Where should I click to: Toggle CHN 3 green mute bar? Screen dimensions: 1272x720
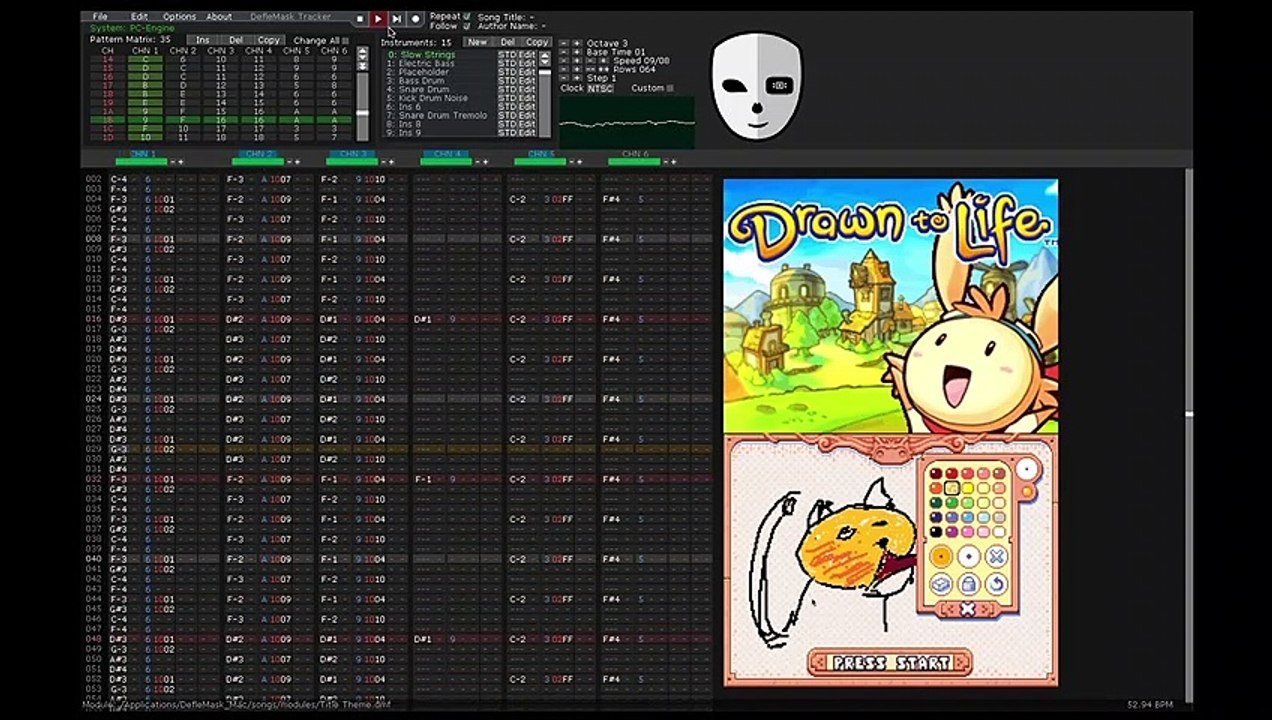(352, 162)
